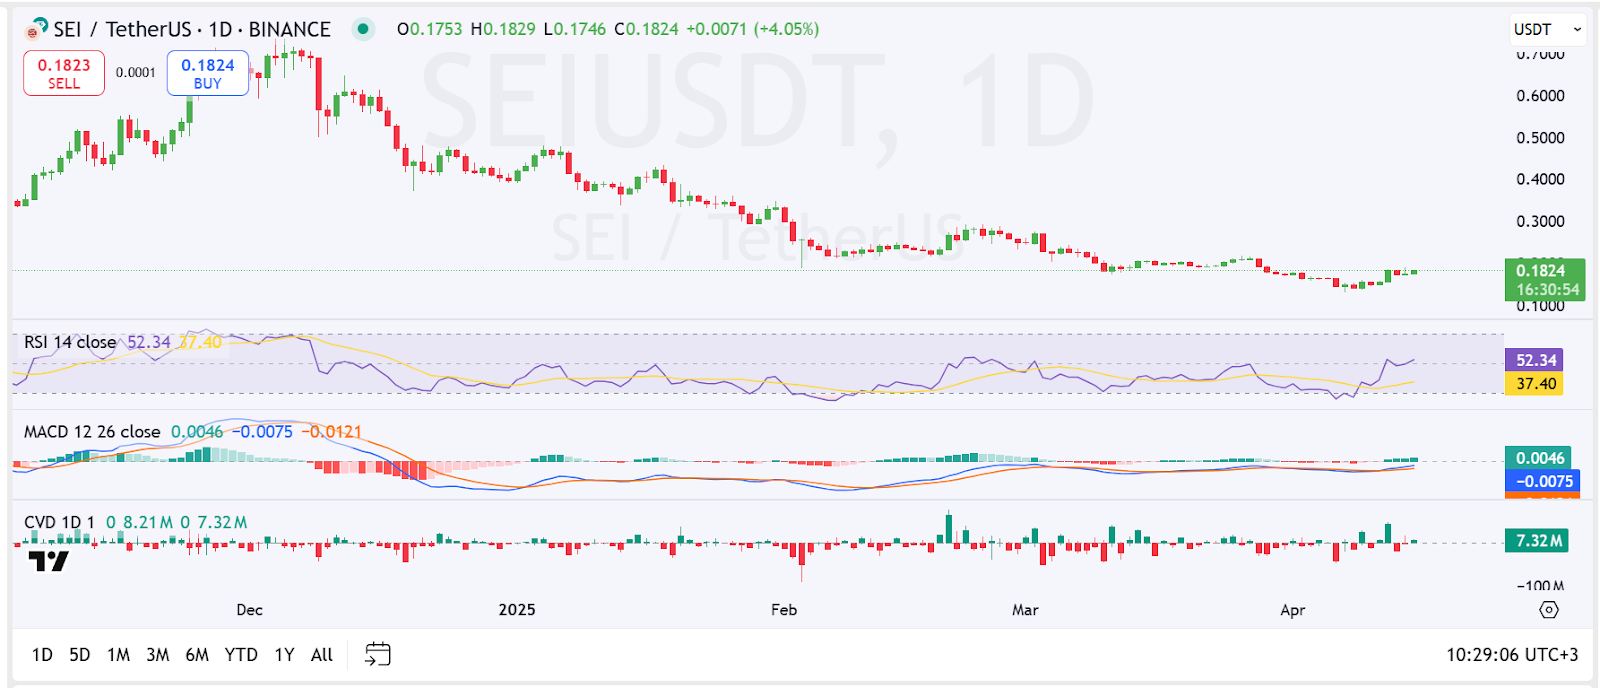
Task: Click the 0.1823 SELL button
Action: [64, 73]
